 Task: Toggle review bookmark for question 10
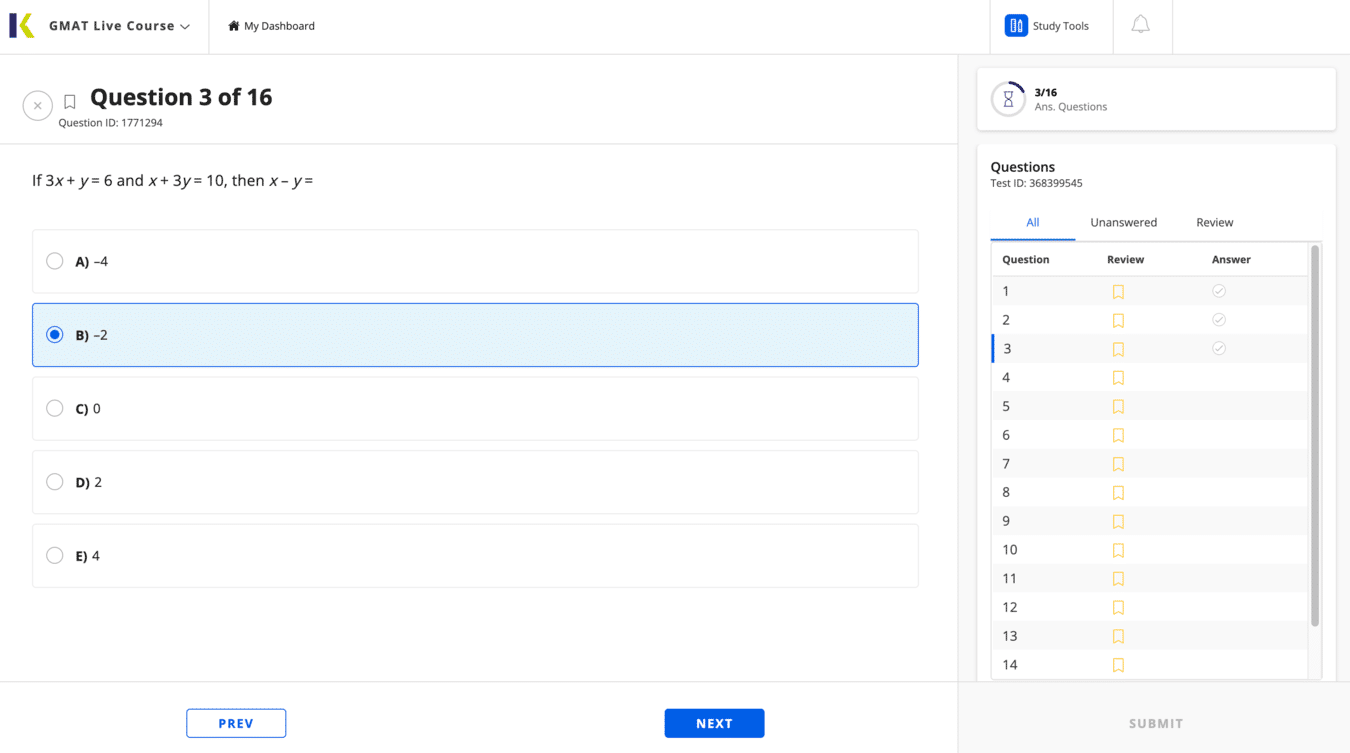(x=1118, y=550)
